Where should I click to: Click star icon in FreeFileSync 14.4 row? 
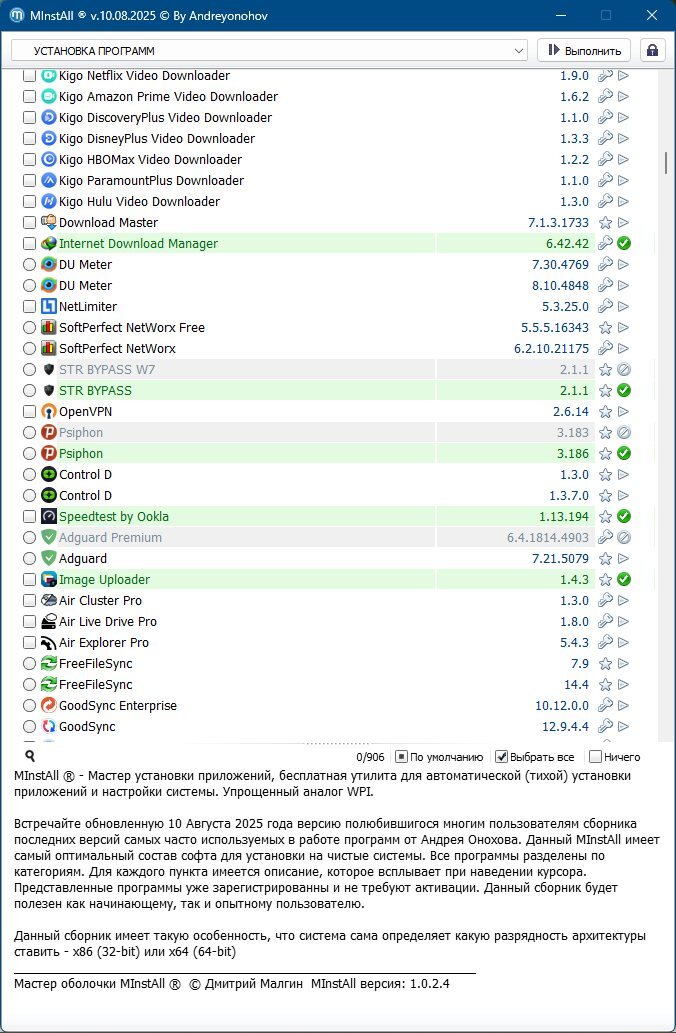coord(605,685)
